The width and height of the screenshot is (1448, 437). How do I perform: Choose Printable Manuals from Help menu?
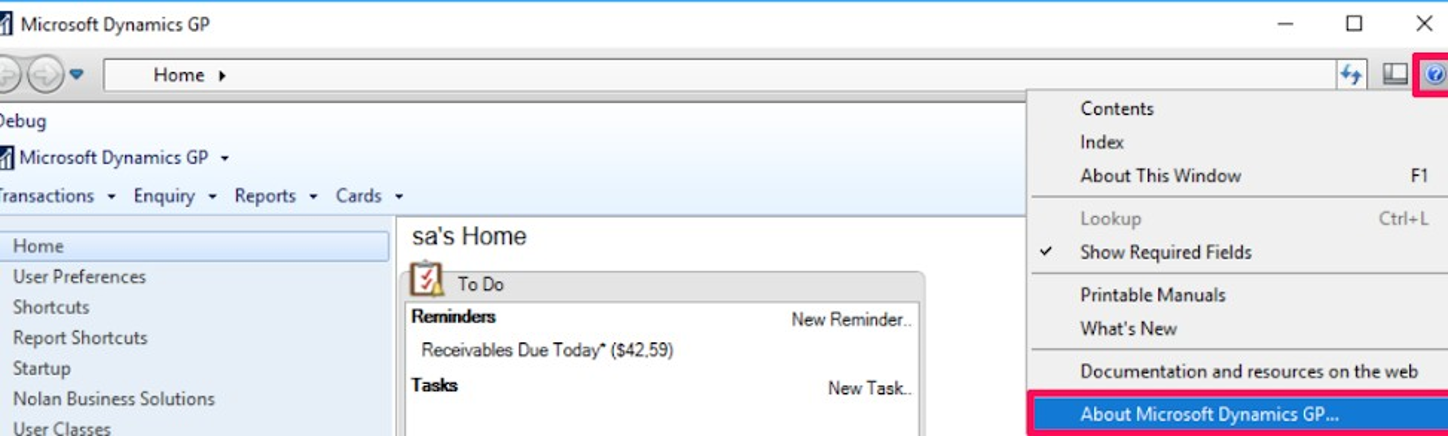point(1152,295)
